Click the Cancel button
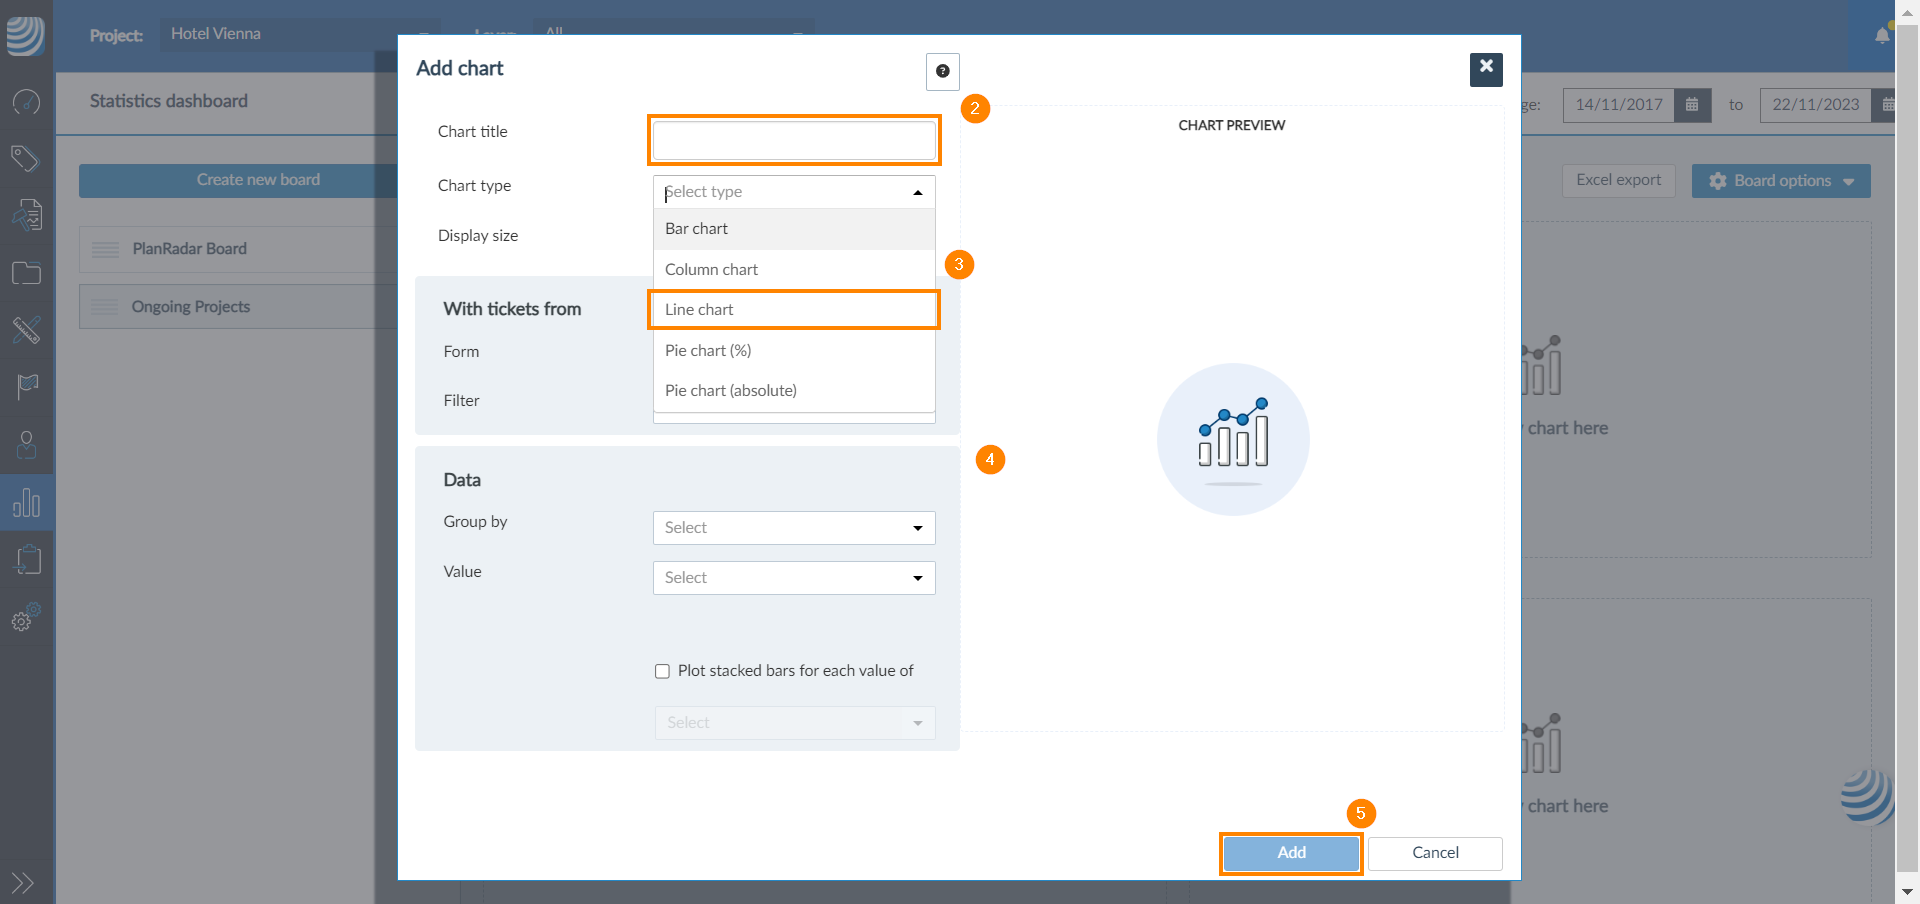The width and height of the screenshot is (1920, 904). [x=1435, y=853]
